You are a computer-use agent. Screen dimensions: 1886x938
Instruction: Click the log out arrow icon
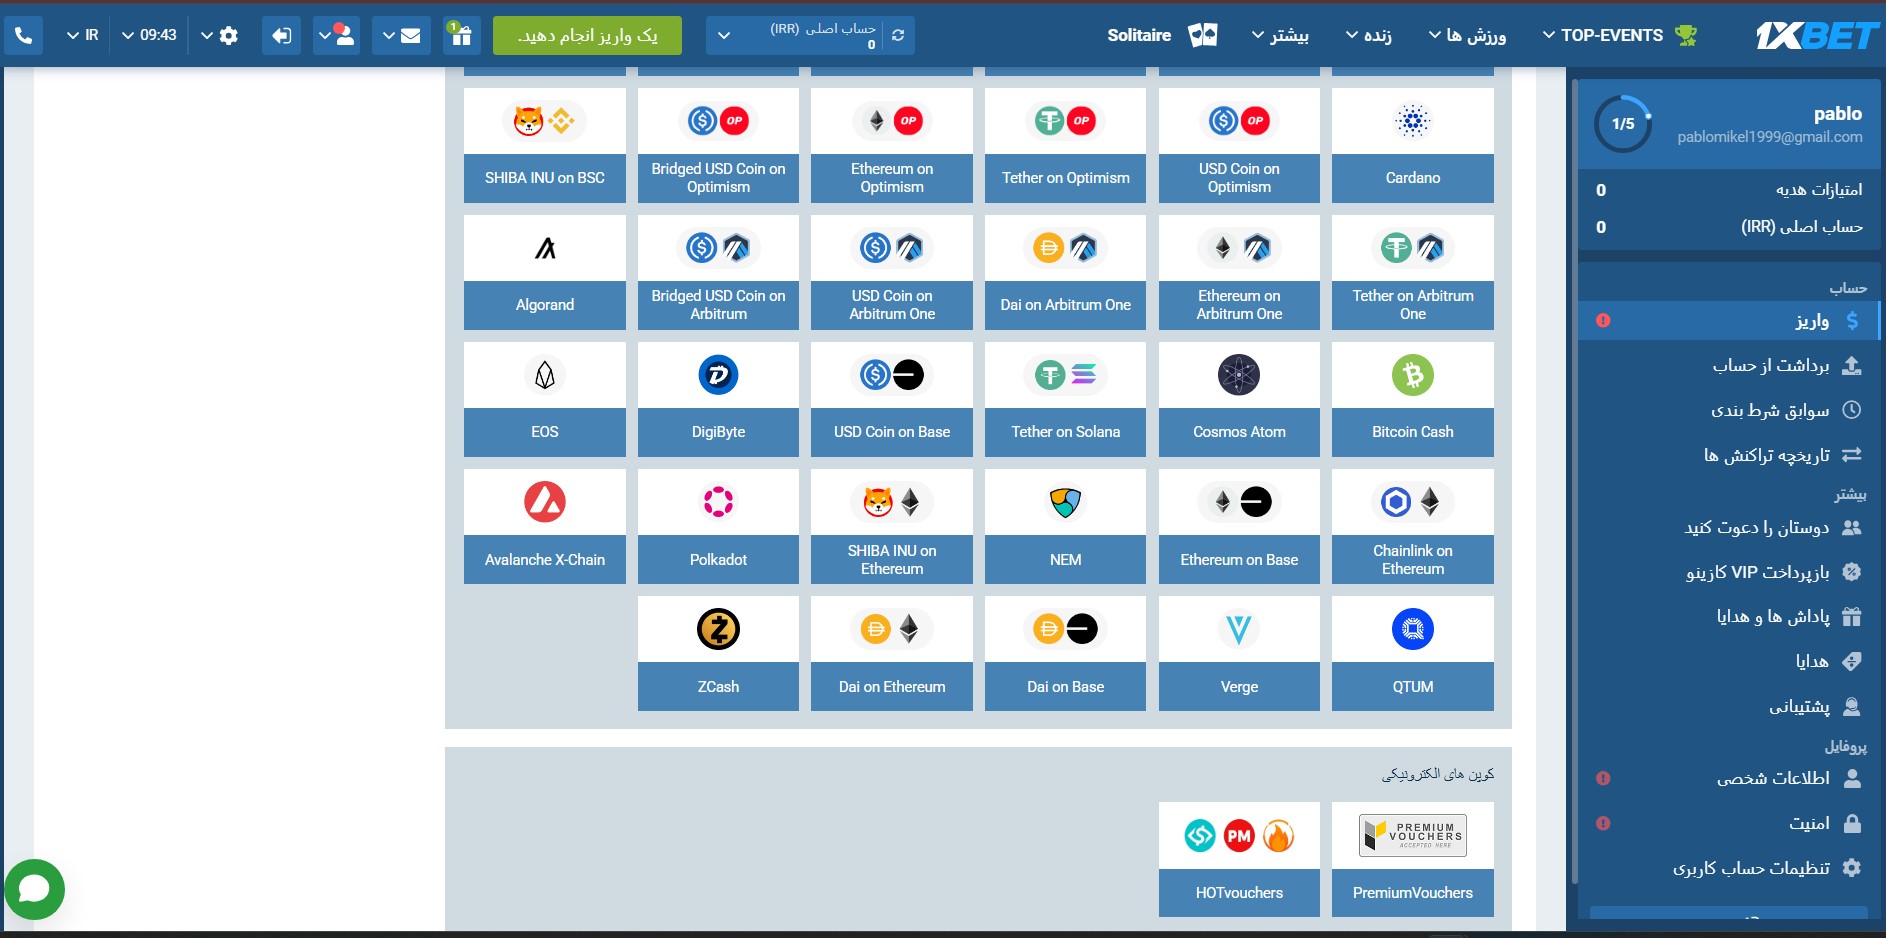(281, 35)
